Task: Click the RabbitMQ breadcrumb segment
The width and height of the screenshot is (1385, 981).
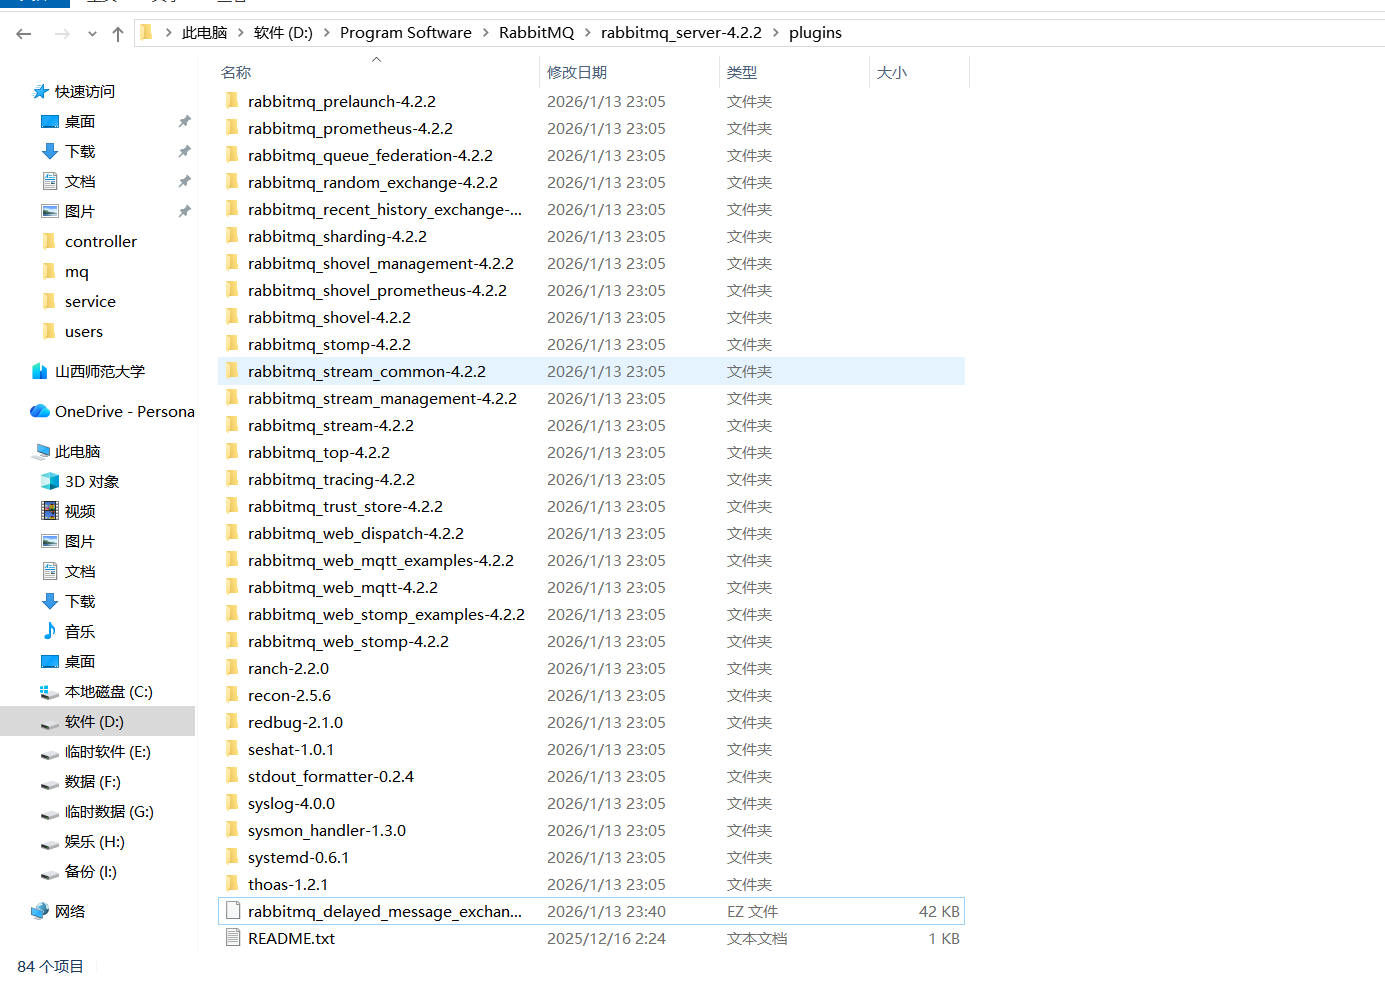Action: pyautogui.click(x=537, y=33)
